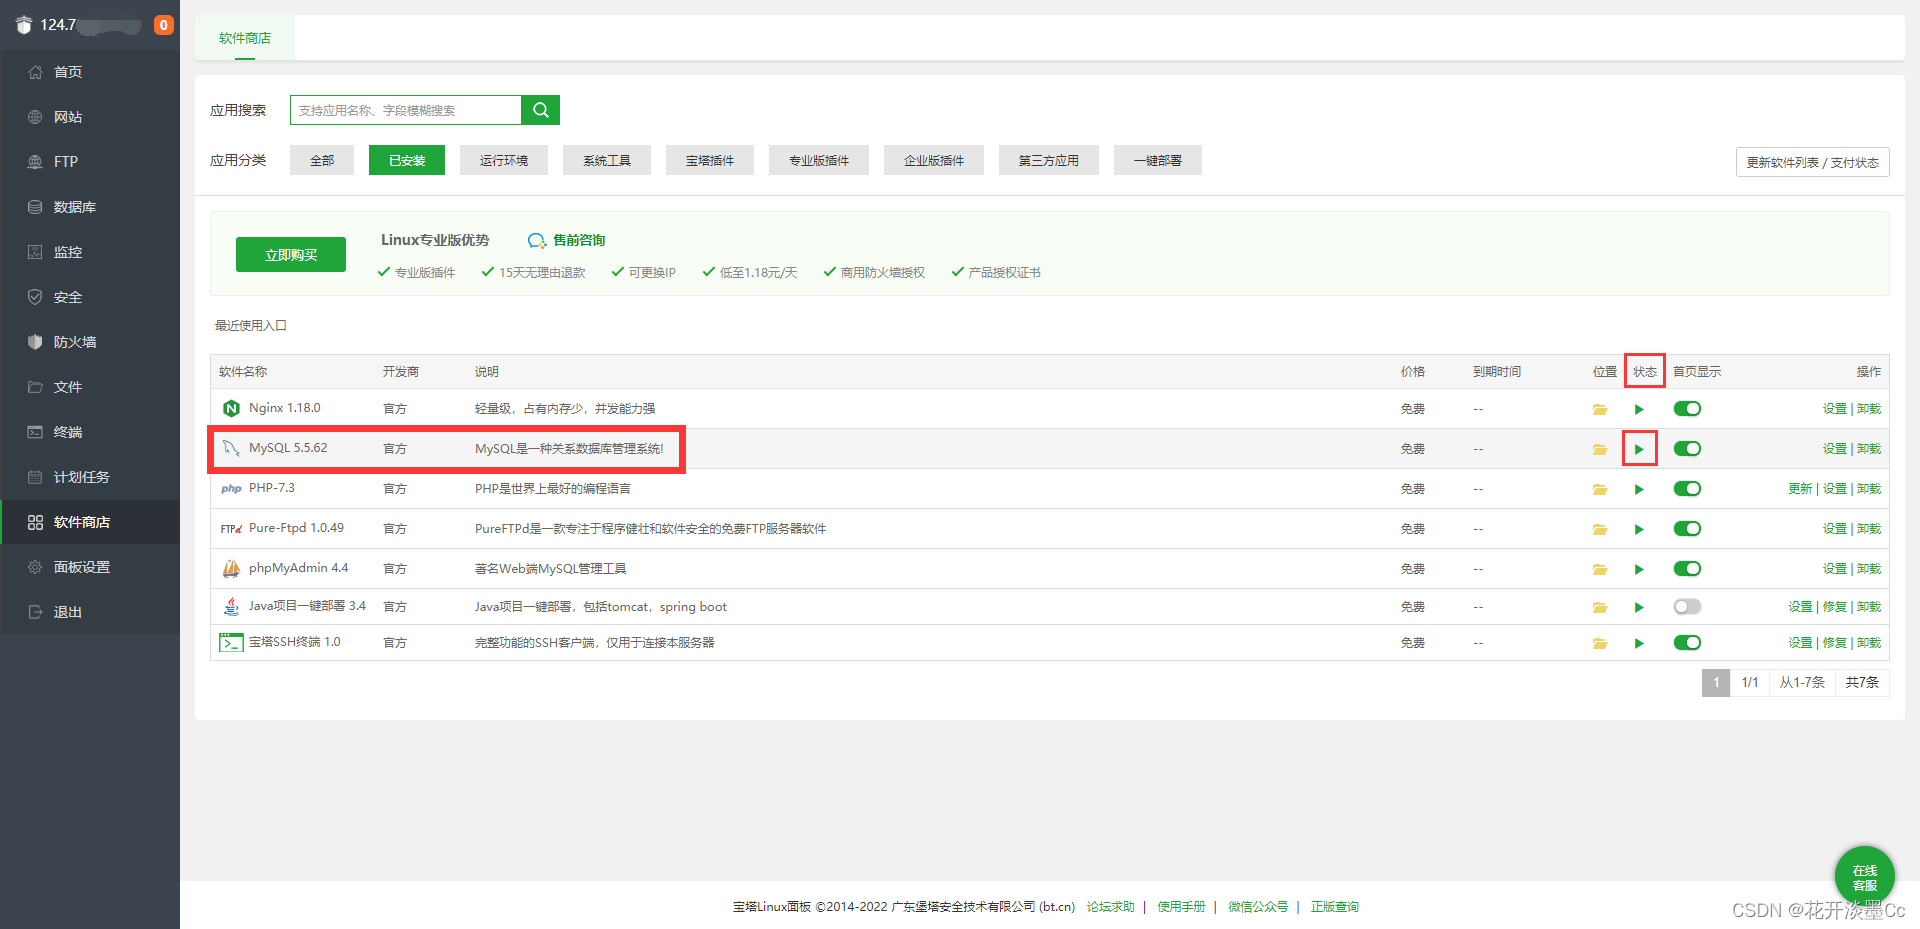This screenshot has height=929, width=1920.
Task: Focus the 应用搜索 input field
Action: 406,110
